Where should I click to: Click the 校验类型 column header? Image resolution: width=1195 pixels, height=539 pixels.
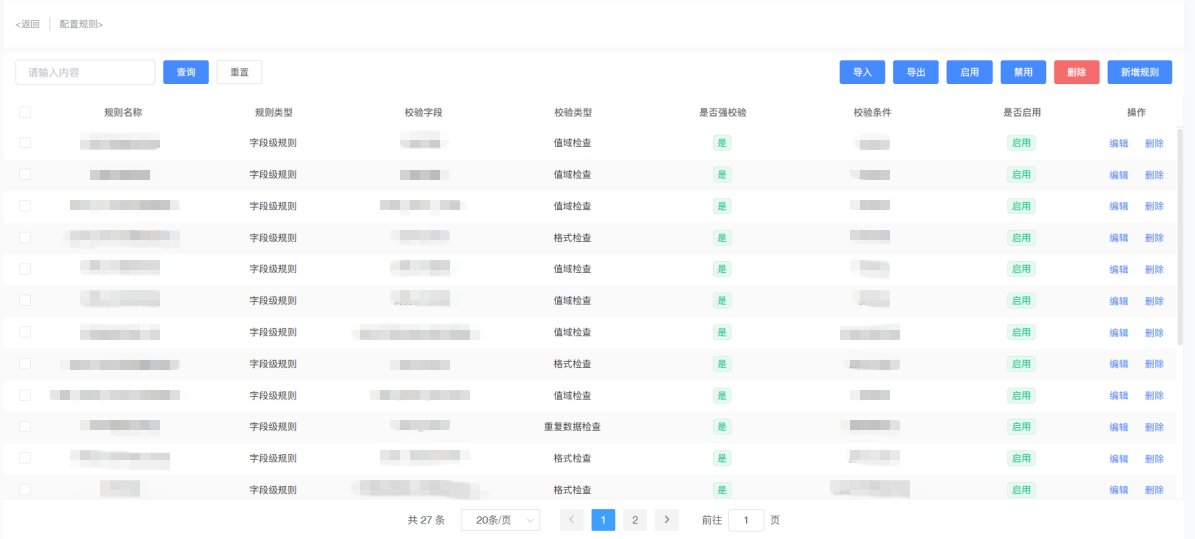click(572, 112)
